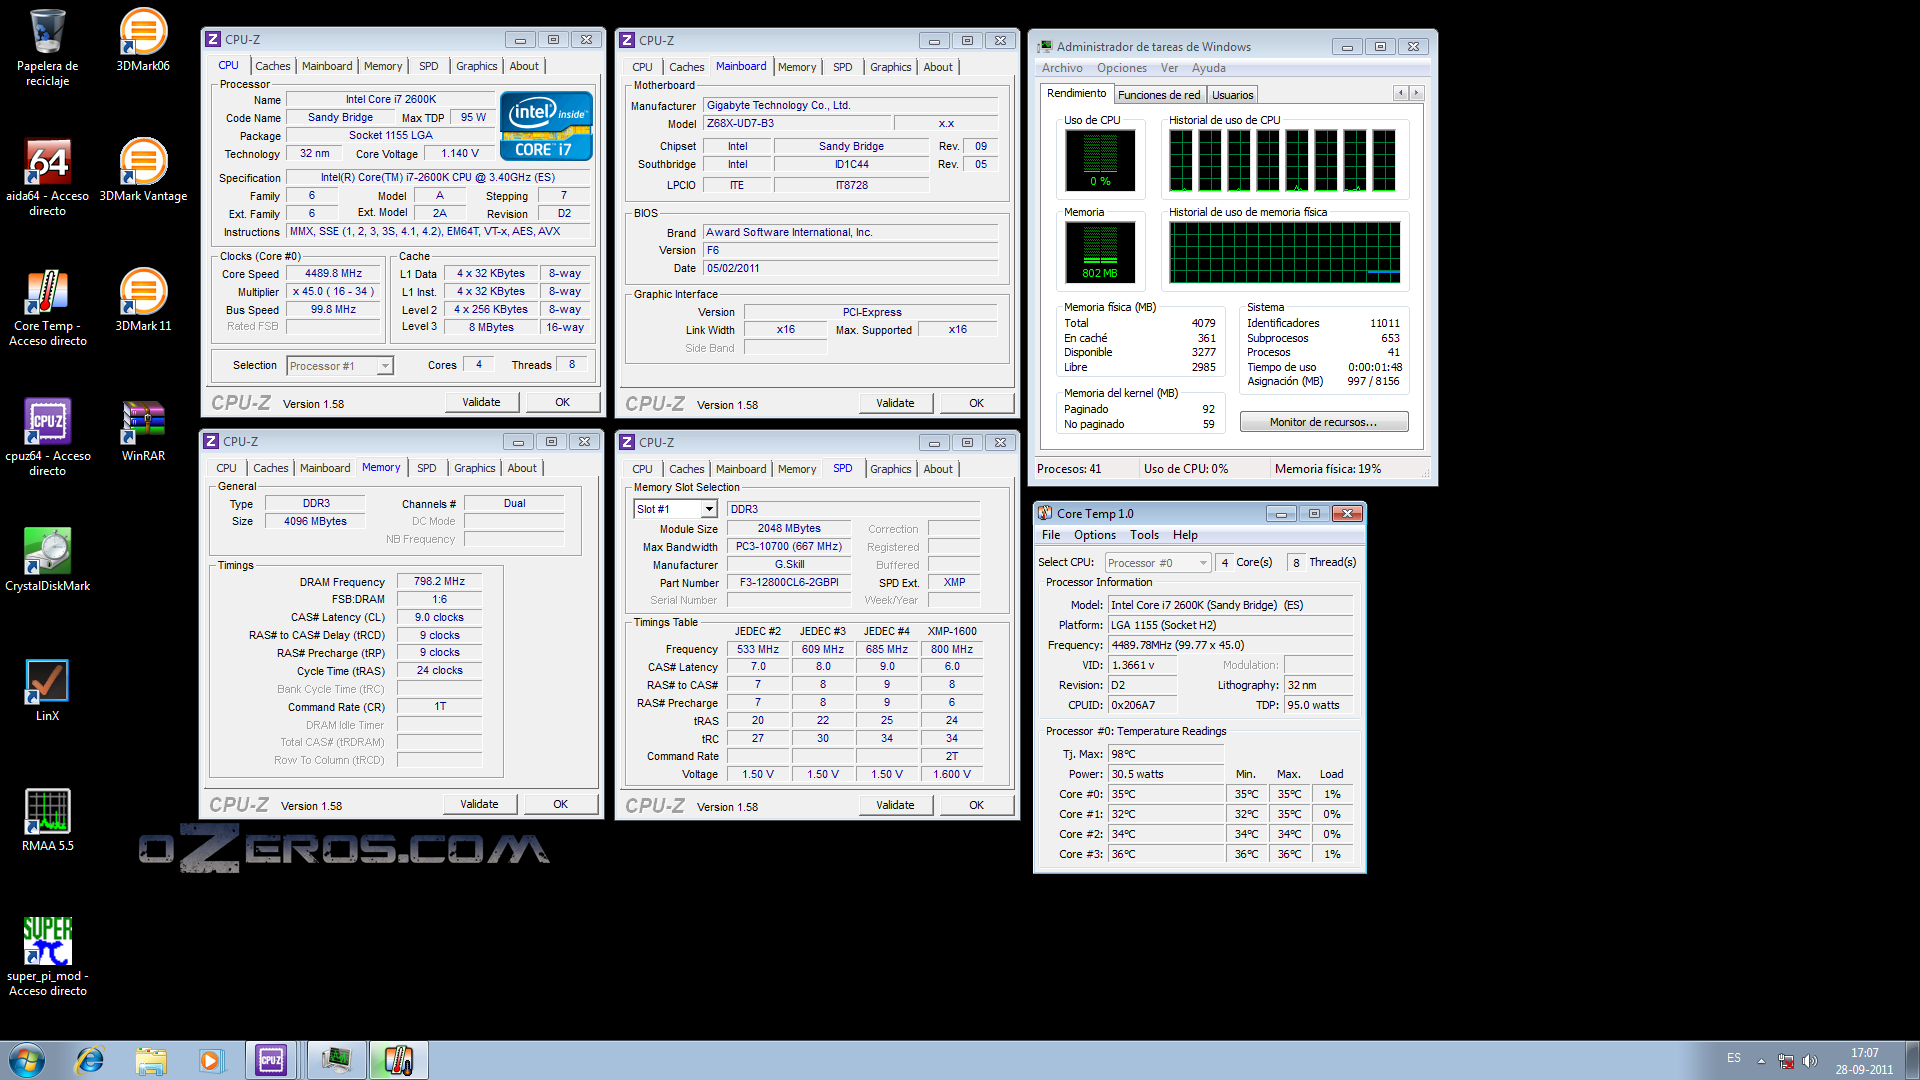Open the Opciones menu in Task Manager
This screenshot has height=1080, width=1920.
pyautogui.click(x=1122, y=68)
